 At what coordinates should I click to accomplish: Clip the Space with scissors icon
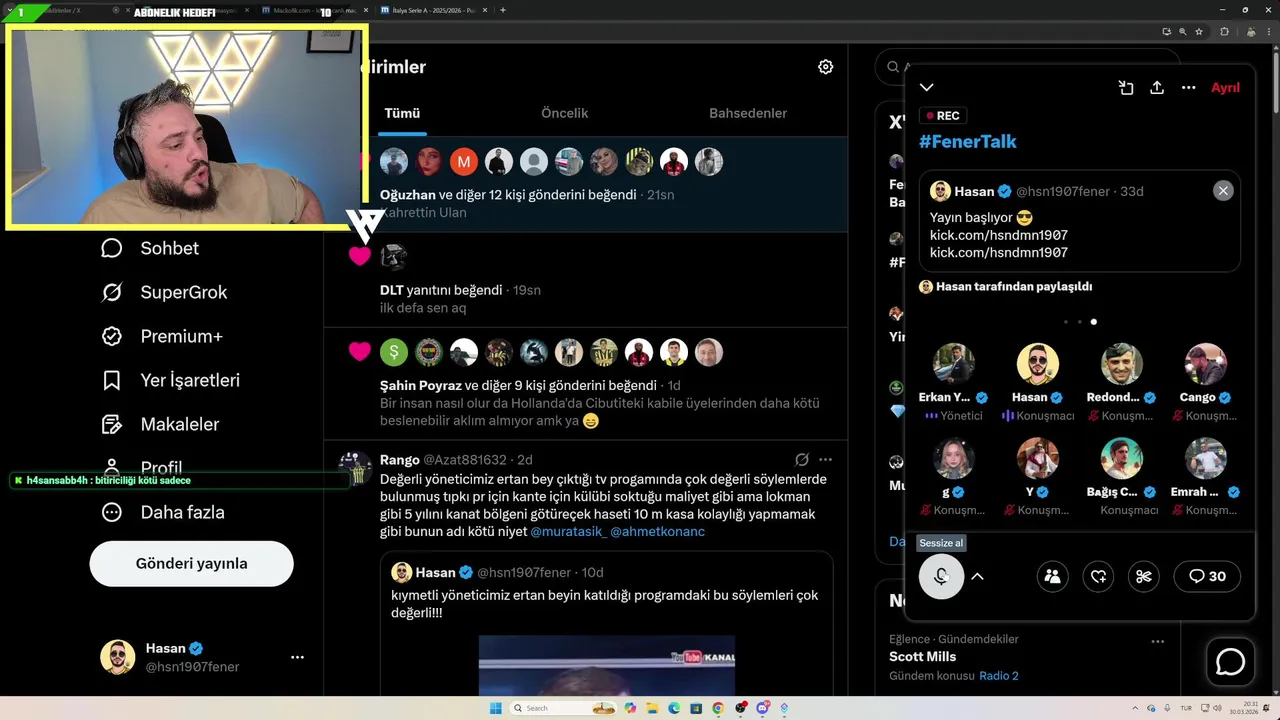[x=1144, y=576]
